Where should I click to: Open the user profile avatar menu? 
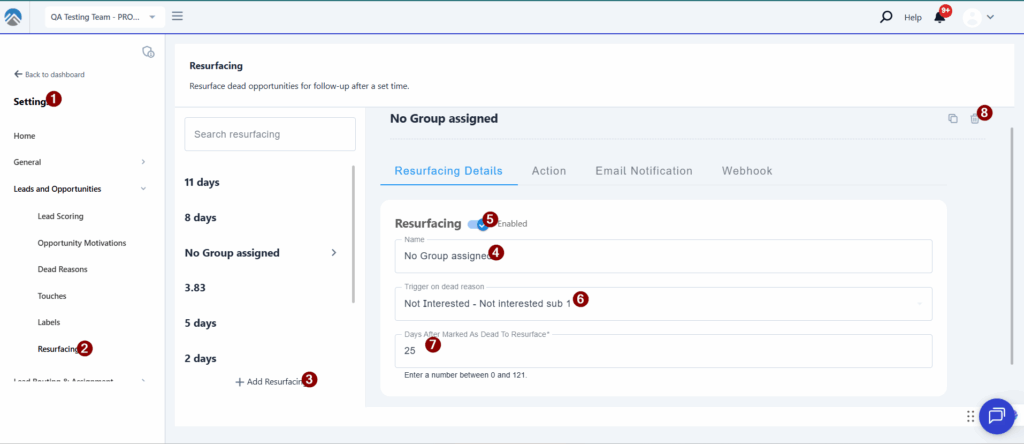(x=978, y=17)
